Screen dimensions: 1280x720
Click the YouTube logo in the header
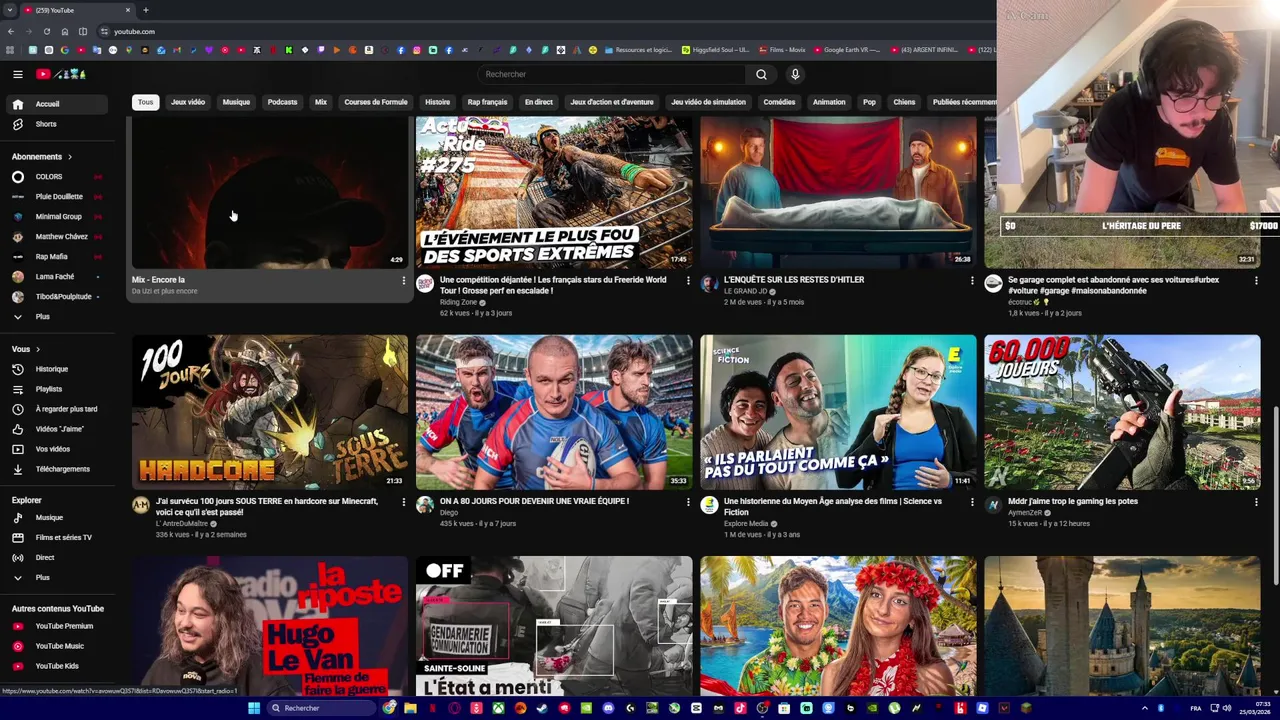click(x=61, y=74)
